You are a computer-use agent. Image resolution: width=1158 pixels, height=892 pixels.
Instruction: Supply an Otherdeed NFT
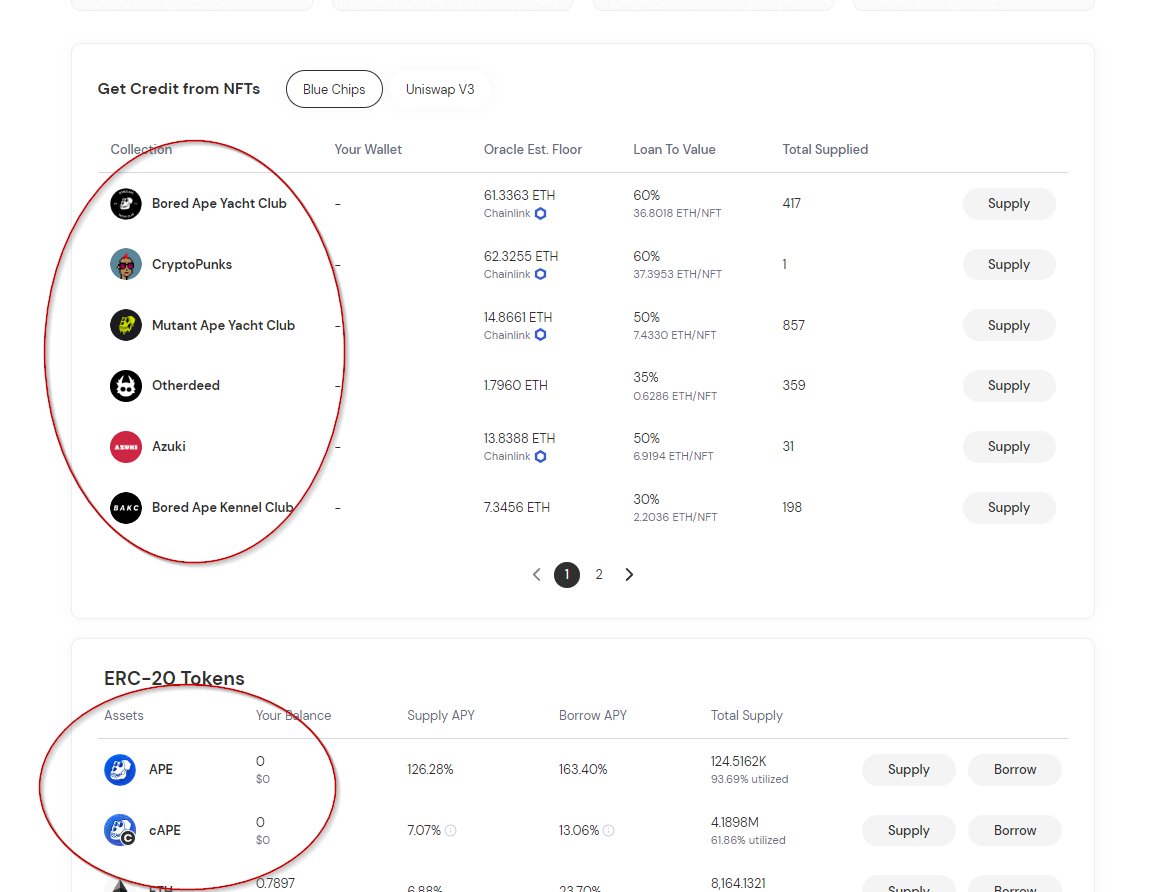(1009, 385)
